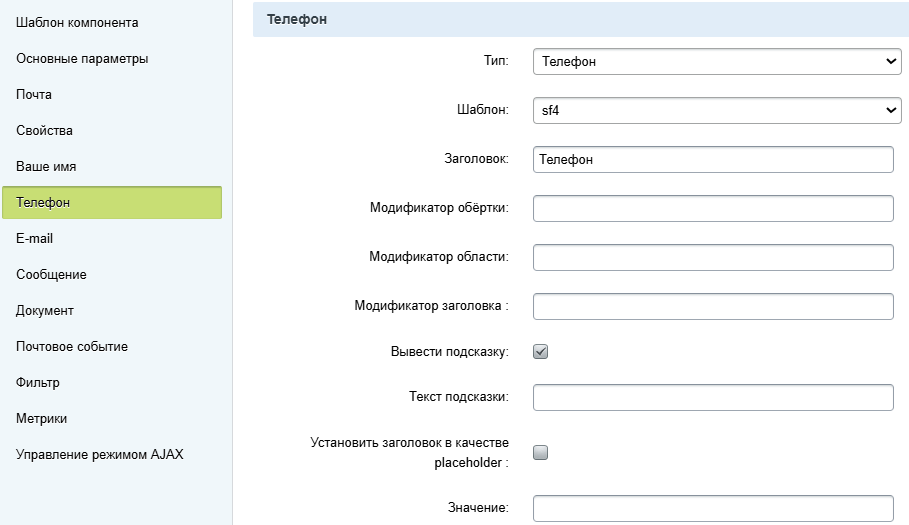Click the Заголовок text field
The image size is (909, 525).
712,159
